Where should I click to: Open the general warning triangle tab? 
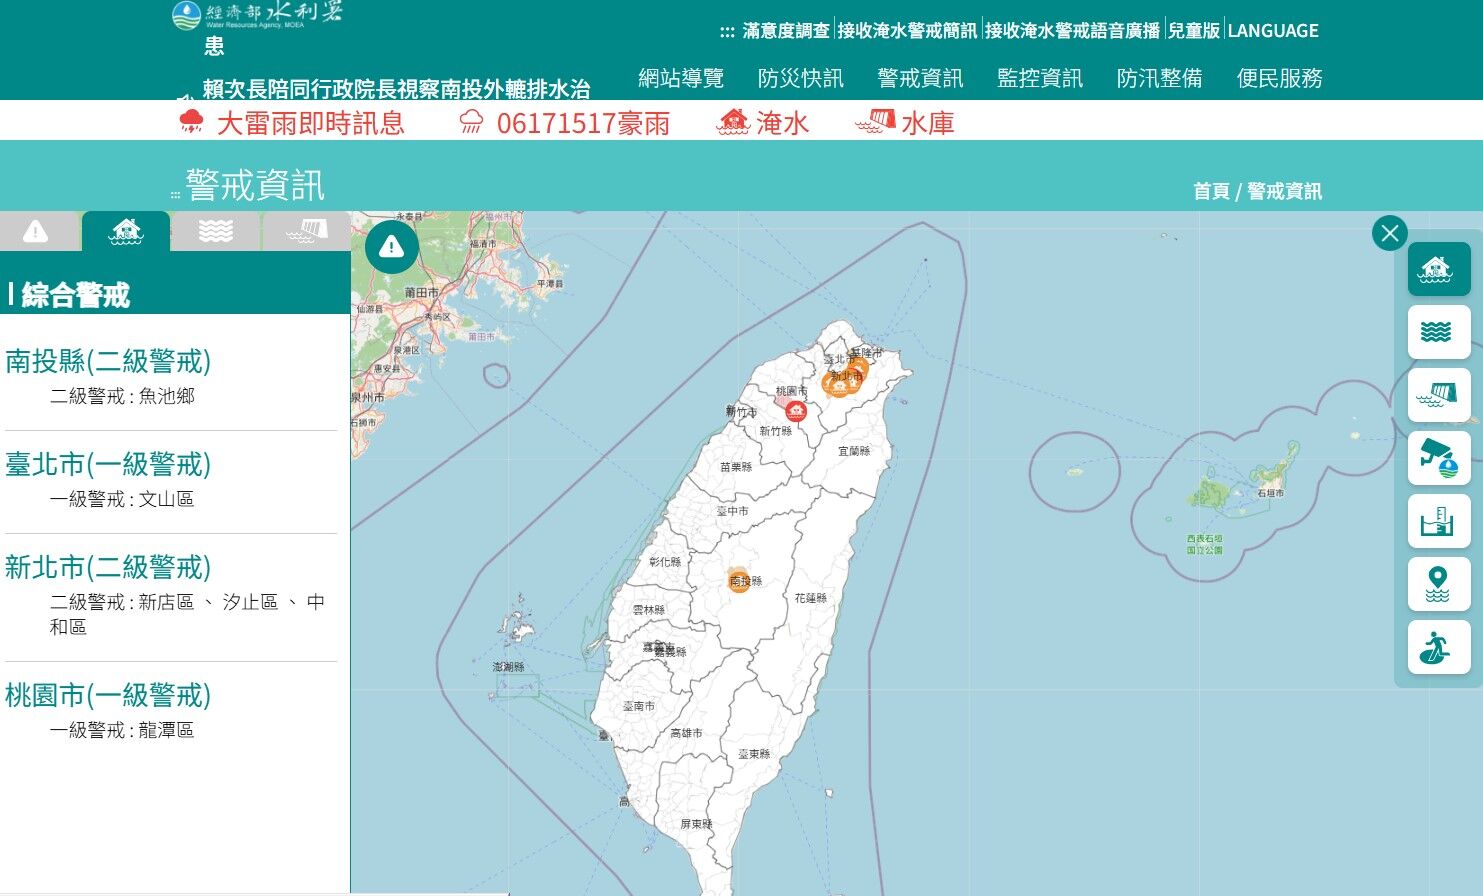(x=36, y=231)
